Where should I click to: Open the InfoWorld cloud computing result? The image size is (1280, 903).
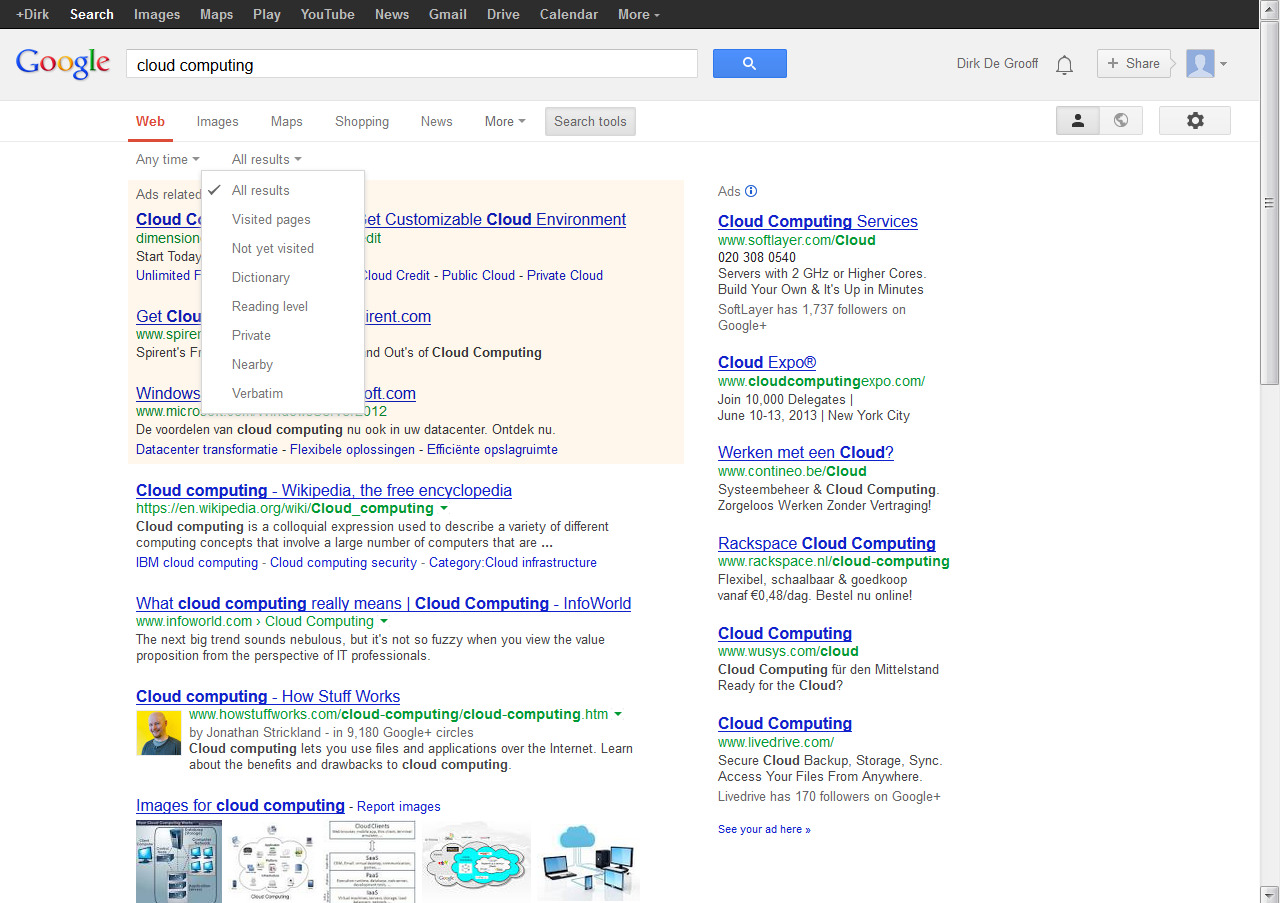(384, 603)
